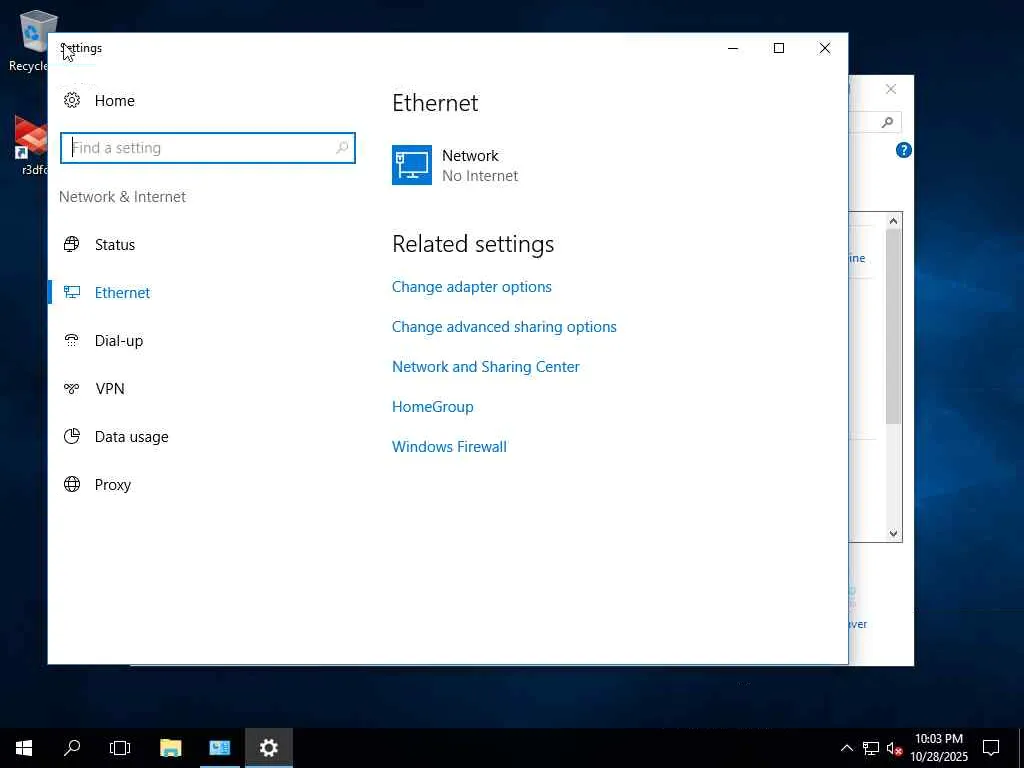The image size is (1024, 768).
Task: Select Ethernet in the sidebar
Action: coord(122,293)
